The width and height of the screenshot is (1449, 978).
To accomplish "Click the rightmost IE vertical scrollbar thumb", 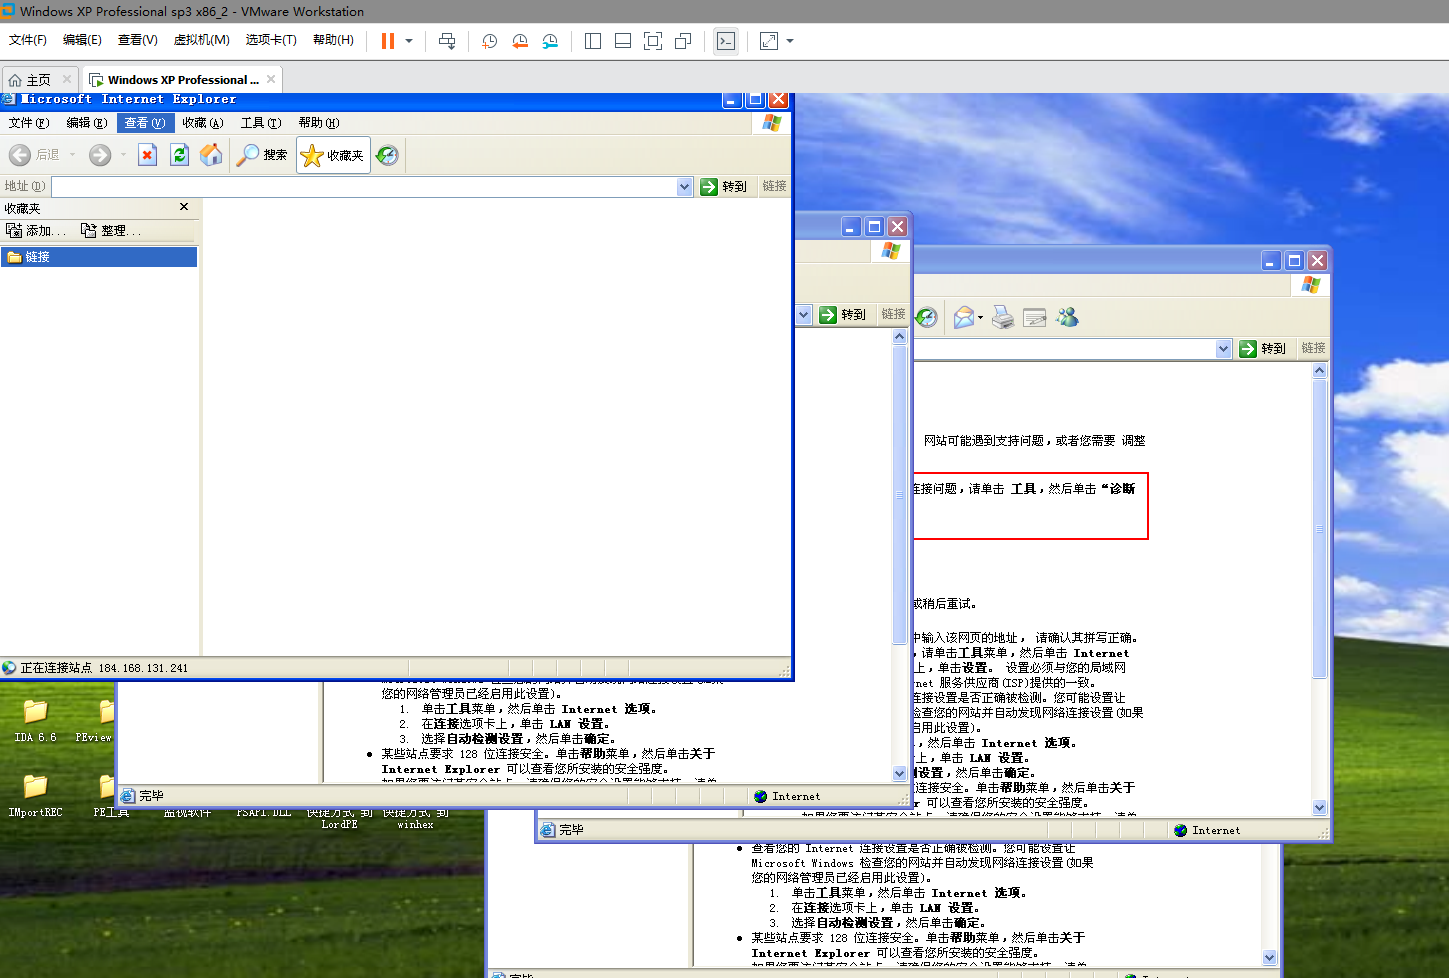I will [x=1319, y=530].
